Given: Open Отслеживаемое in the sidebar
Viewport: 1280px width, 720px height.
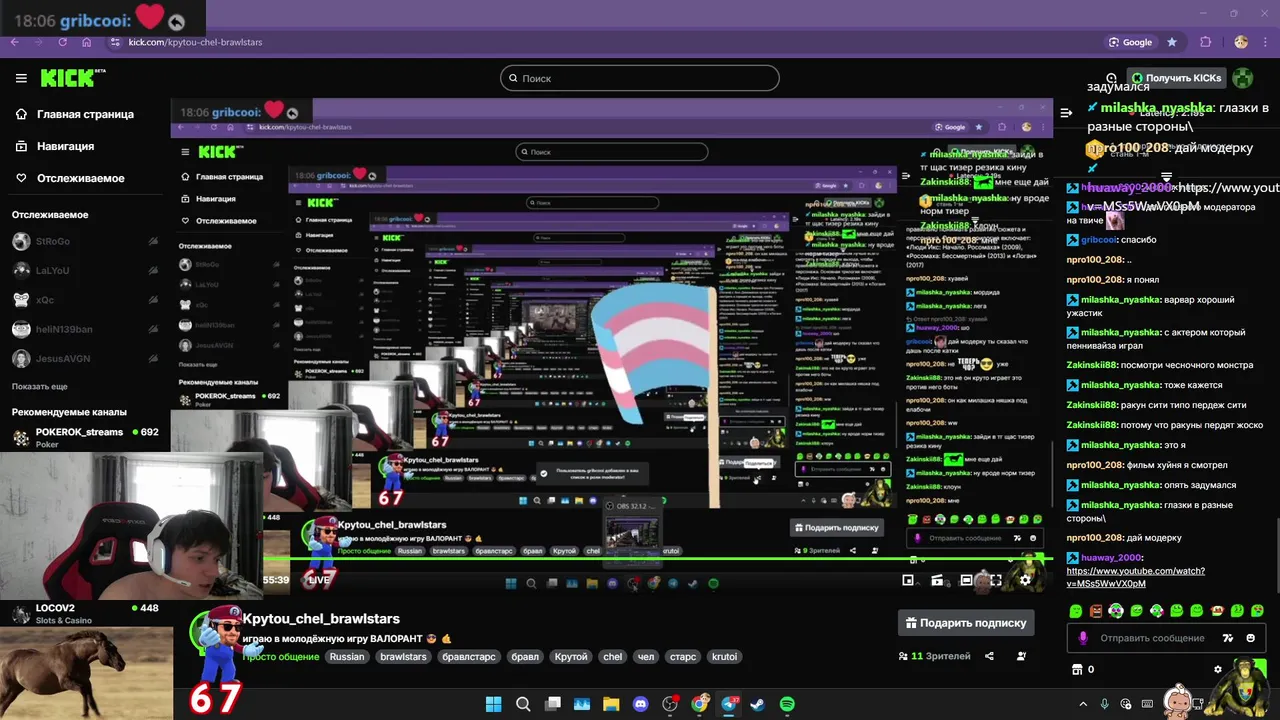Looking at the screenshot, I should [80, 178].
